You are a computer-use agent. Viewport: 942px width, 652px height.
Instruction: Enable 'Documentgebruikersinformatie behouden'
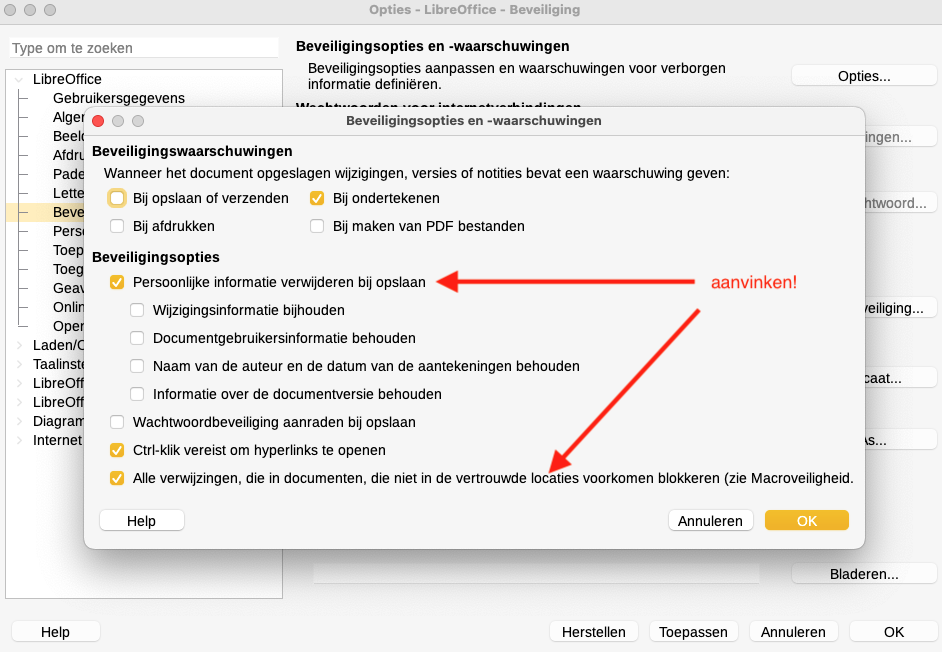pyautogui.click(x=138, y=339)
